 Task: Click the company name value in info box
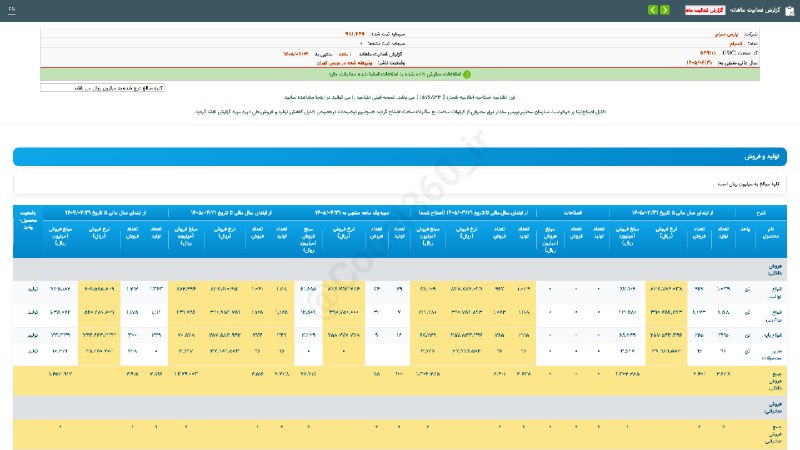pos(727,34)
